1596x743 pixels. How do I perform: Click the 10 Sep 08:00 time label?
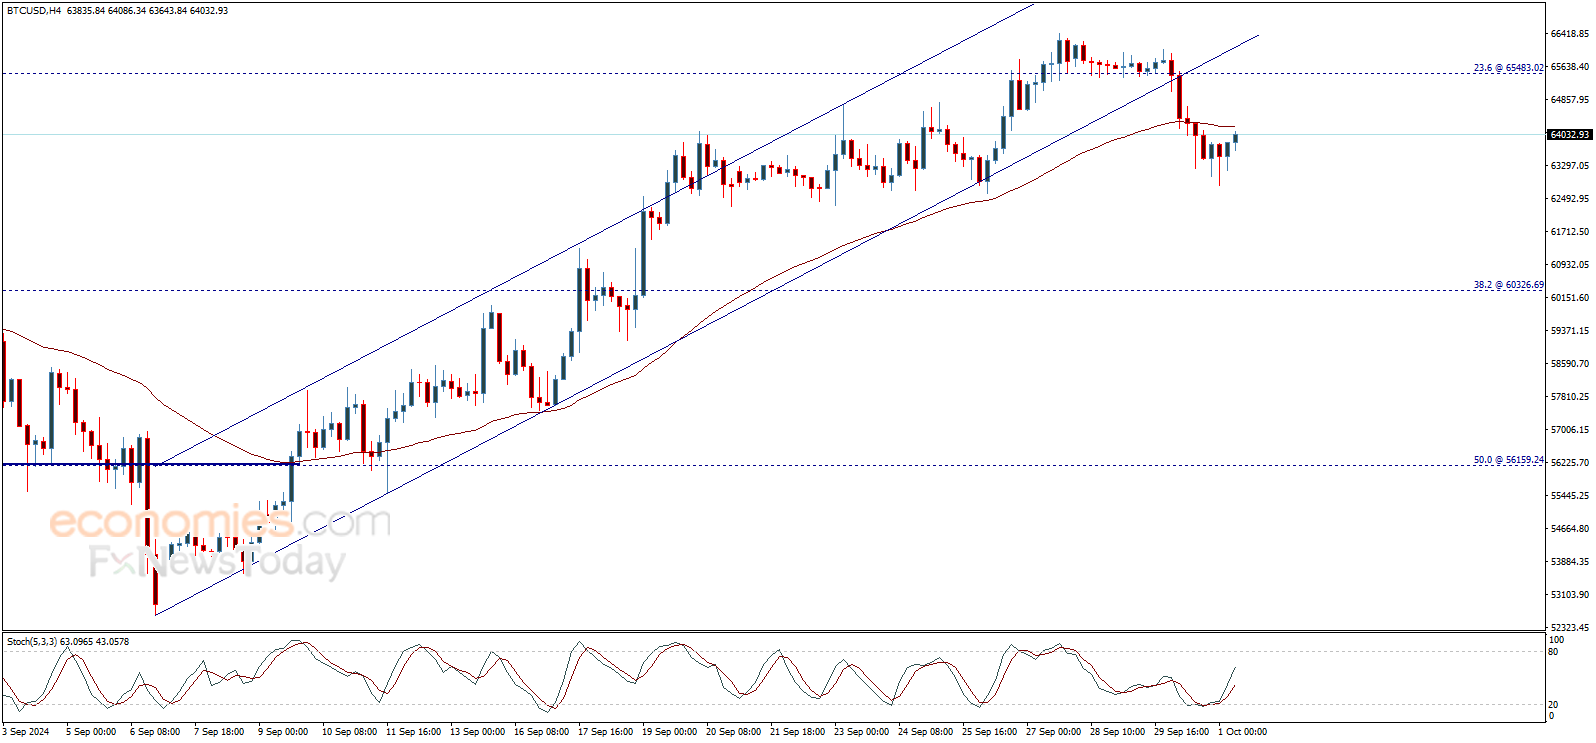[349, 732]
